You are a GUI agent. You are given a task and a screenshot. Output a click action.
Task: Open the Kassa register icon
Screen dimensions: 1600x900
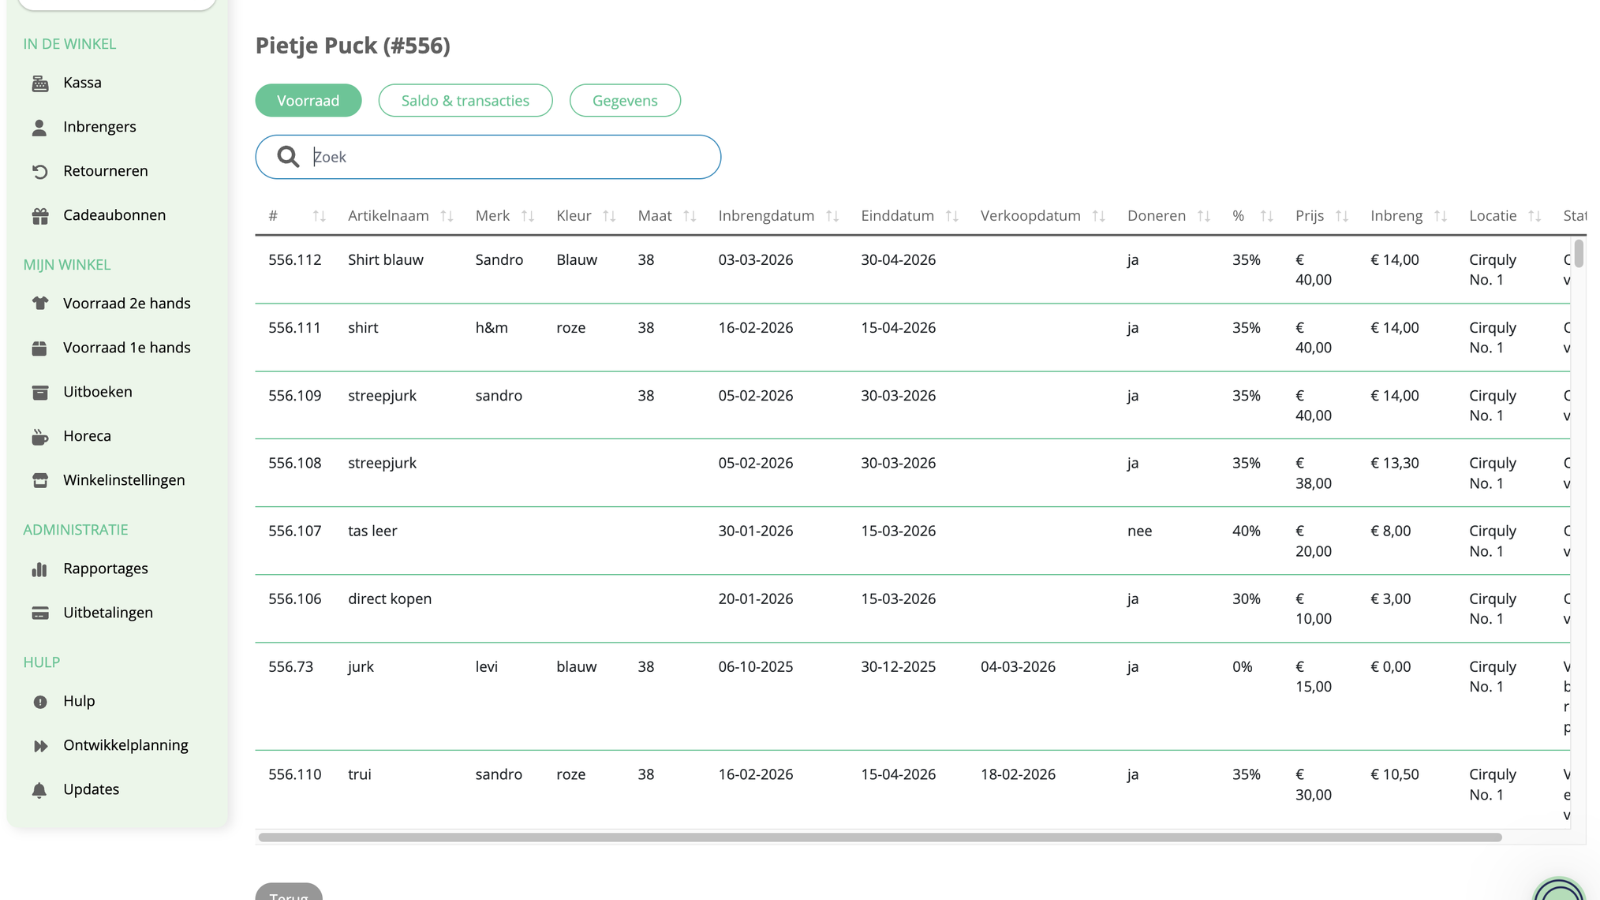tap(40, 83)
